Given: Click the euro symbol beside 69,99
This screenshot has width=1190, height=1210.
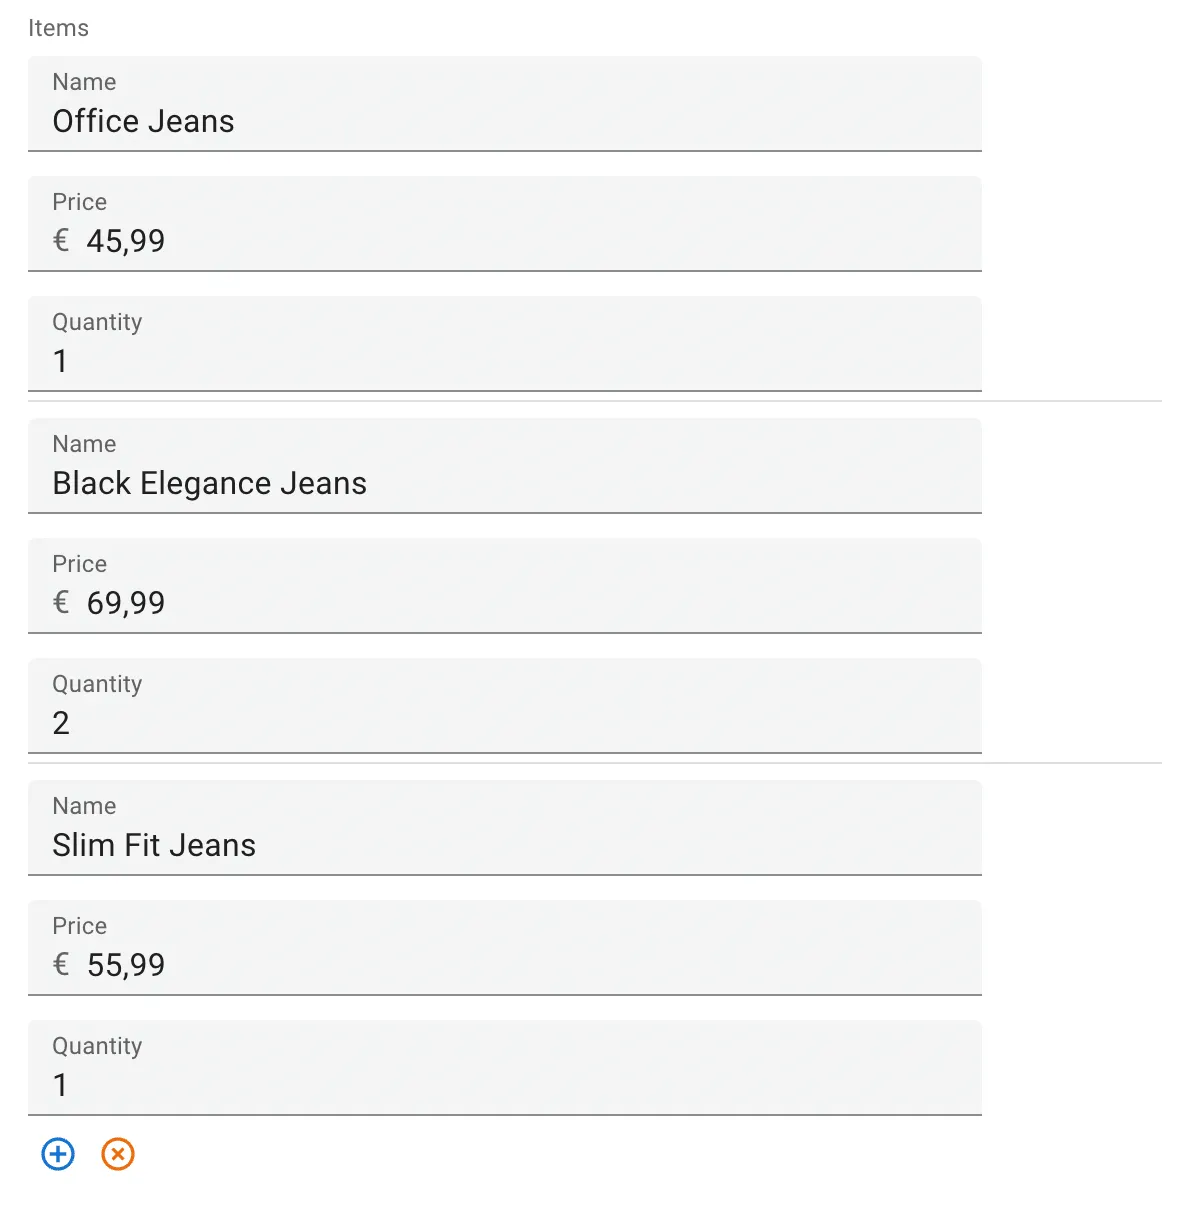Looking at the screenshot, I should pos(60,602).
